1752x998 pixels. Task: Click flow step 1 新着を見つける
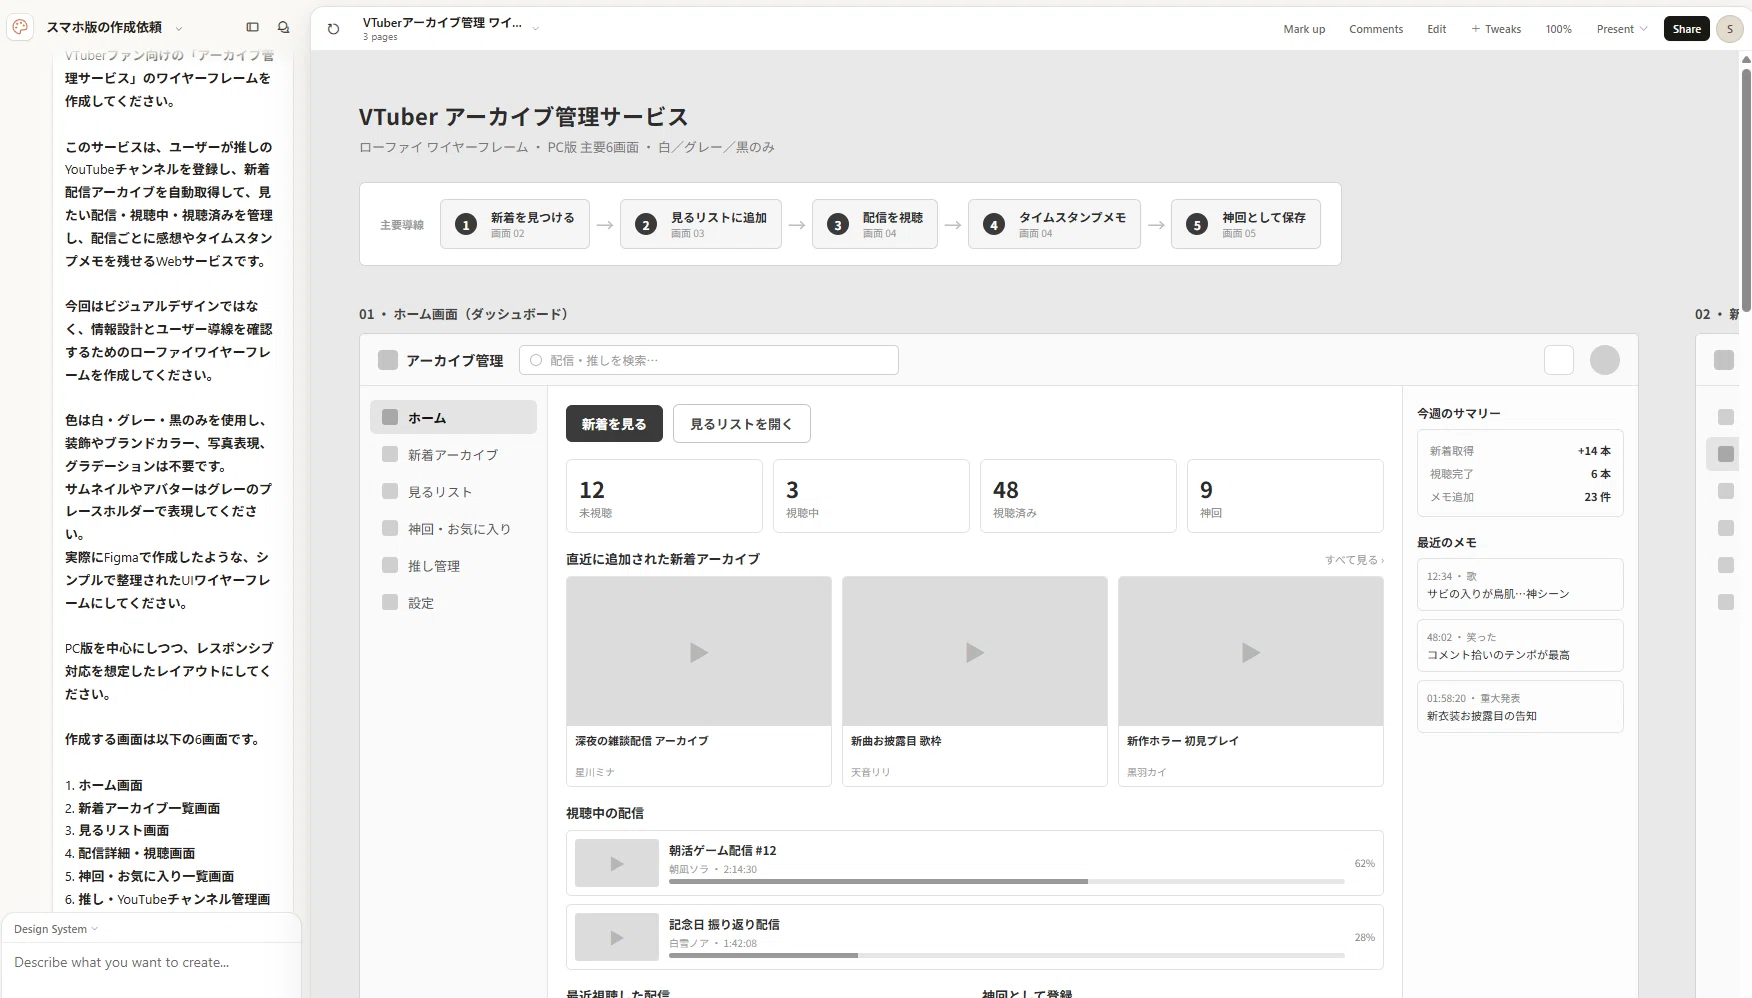click(x=514, y=224)
